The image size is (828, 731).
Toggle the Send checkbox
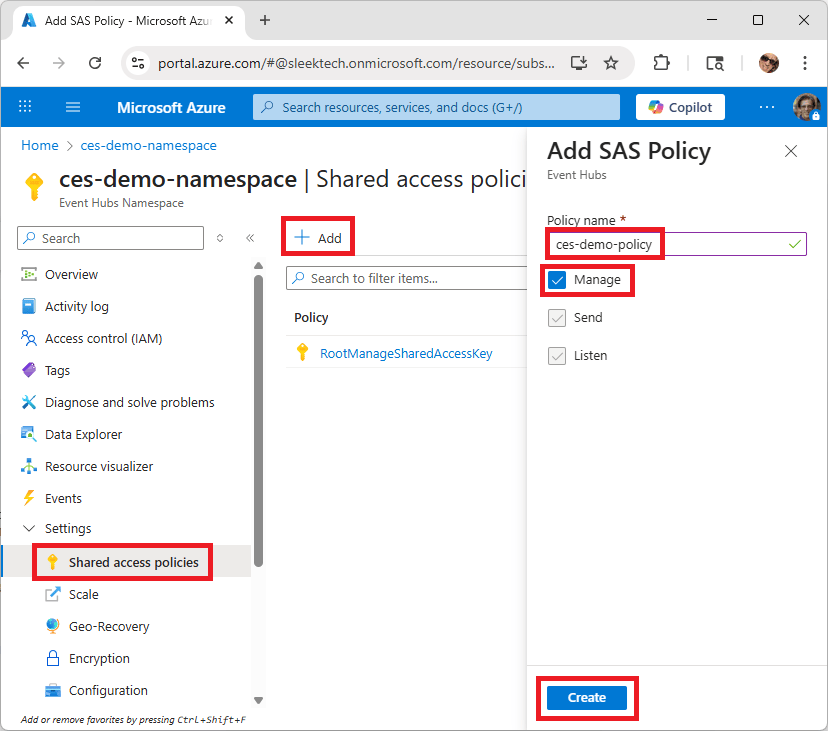point(557,318)
